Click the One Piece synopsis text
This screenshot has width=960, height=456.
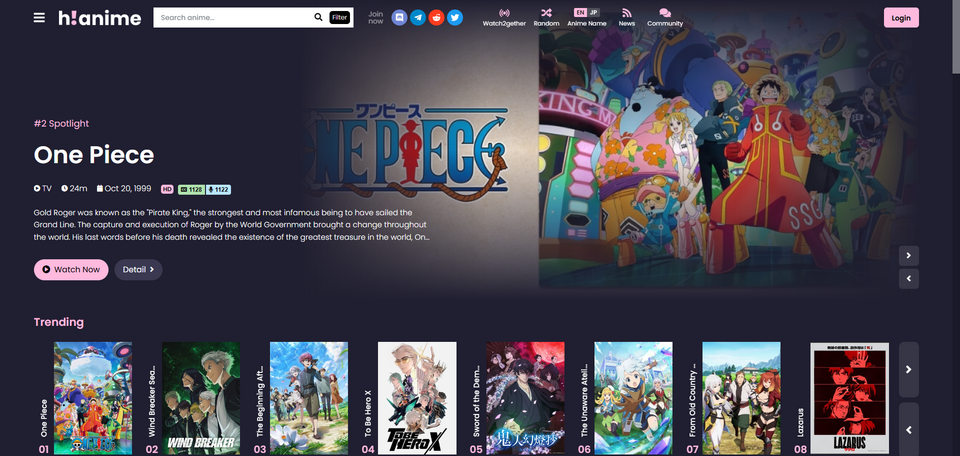point(232,225)
